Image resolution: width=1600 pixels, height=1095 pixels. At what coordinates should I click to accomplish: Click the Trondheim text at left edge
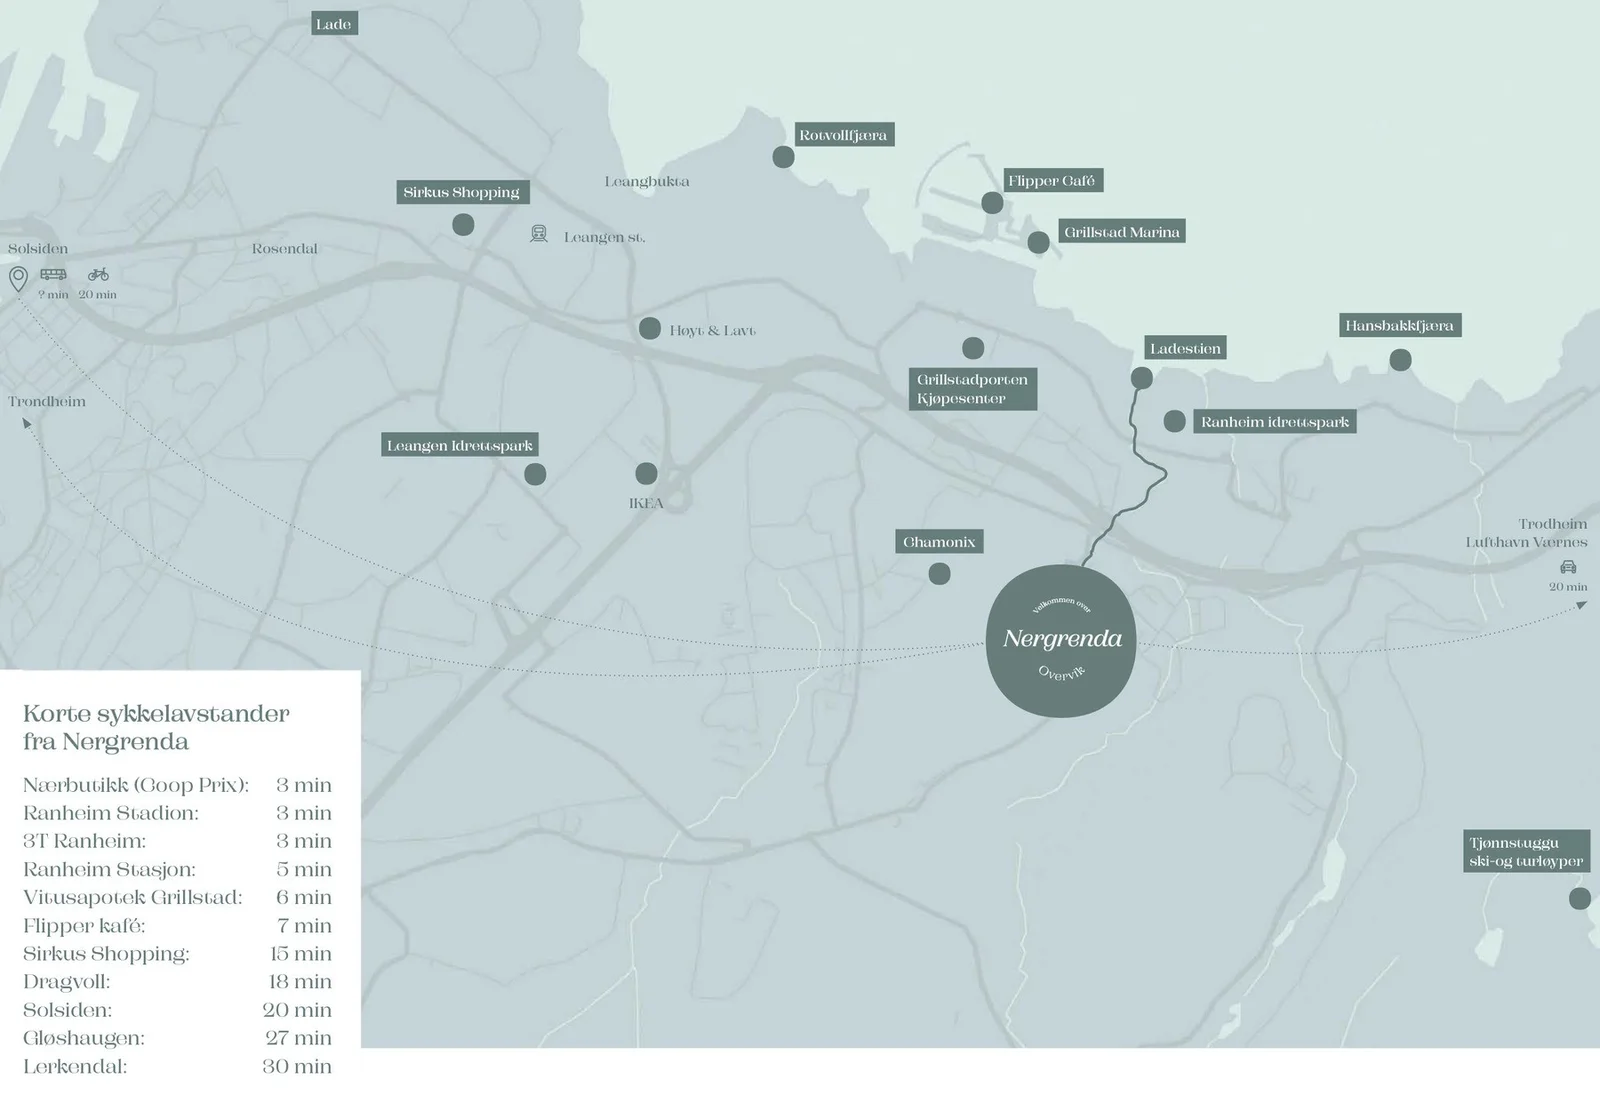pos(47,402)
